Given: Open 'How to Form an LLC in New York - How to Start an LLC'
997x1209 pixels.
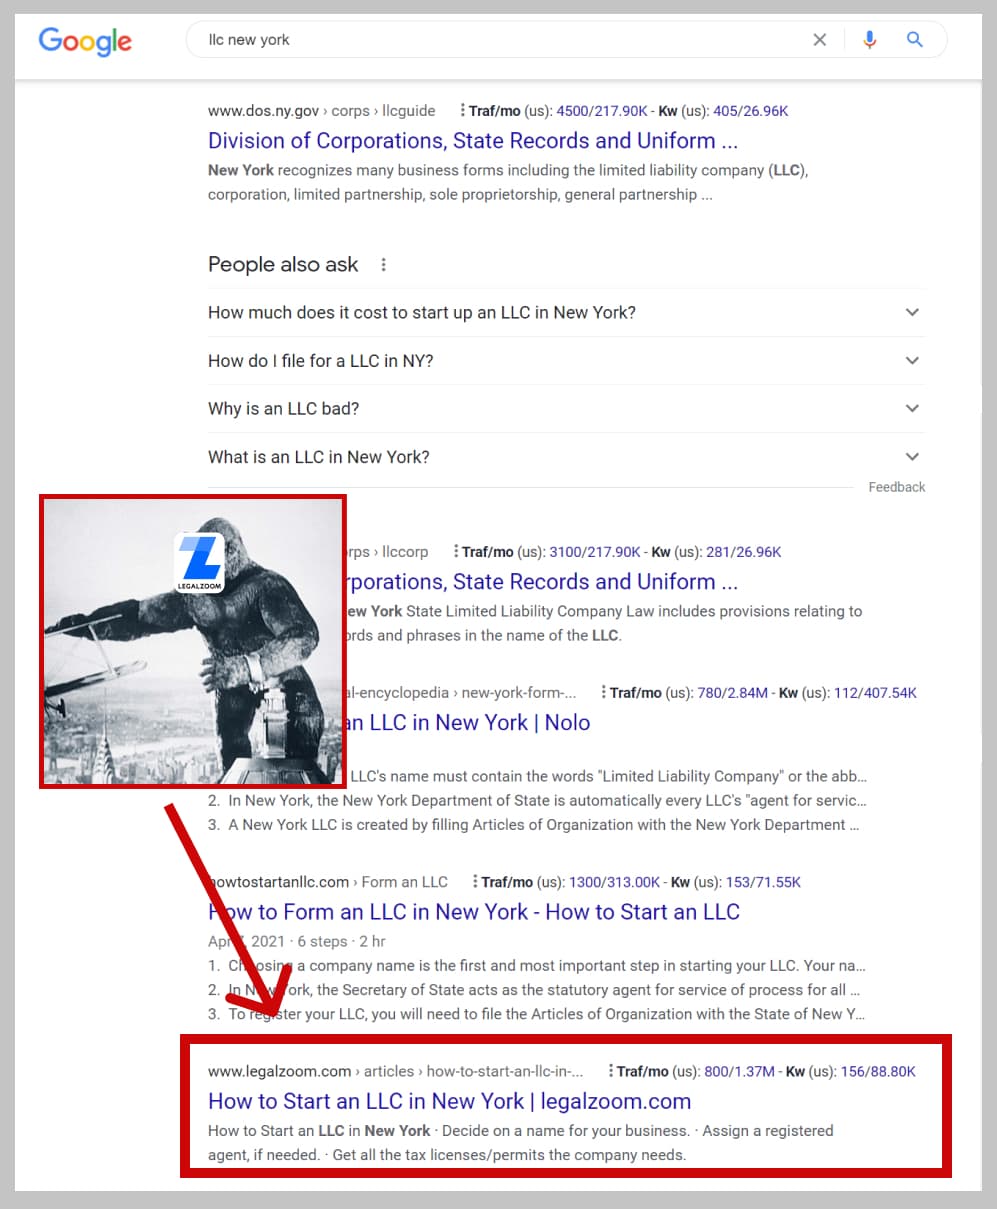Looking at the screenshot, I should [474, 912].
